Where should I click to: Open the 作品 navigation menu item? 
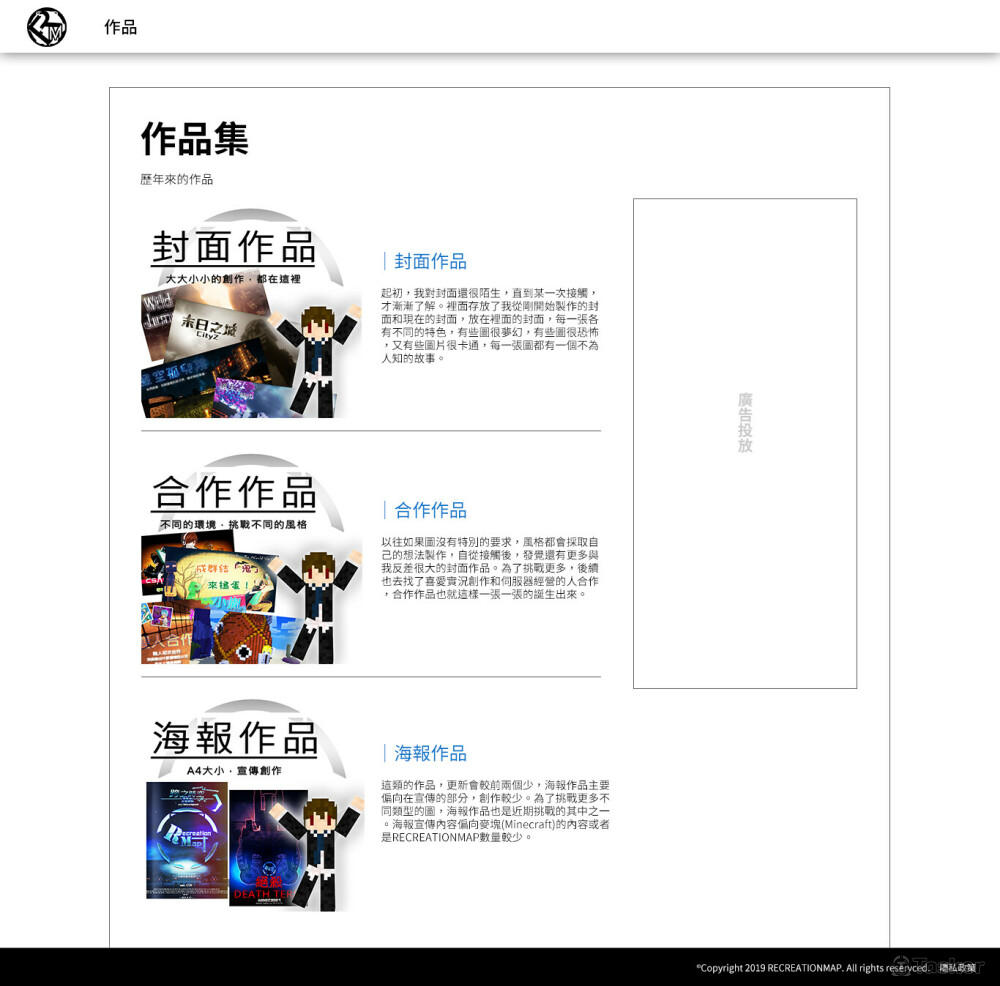pos(120,27)
